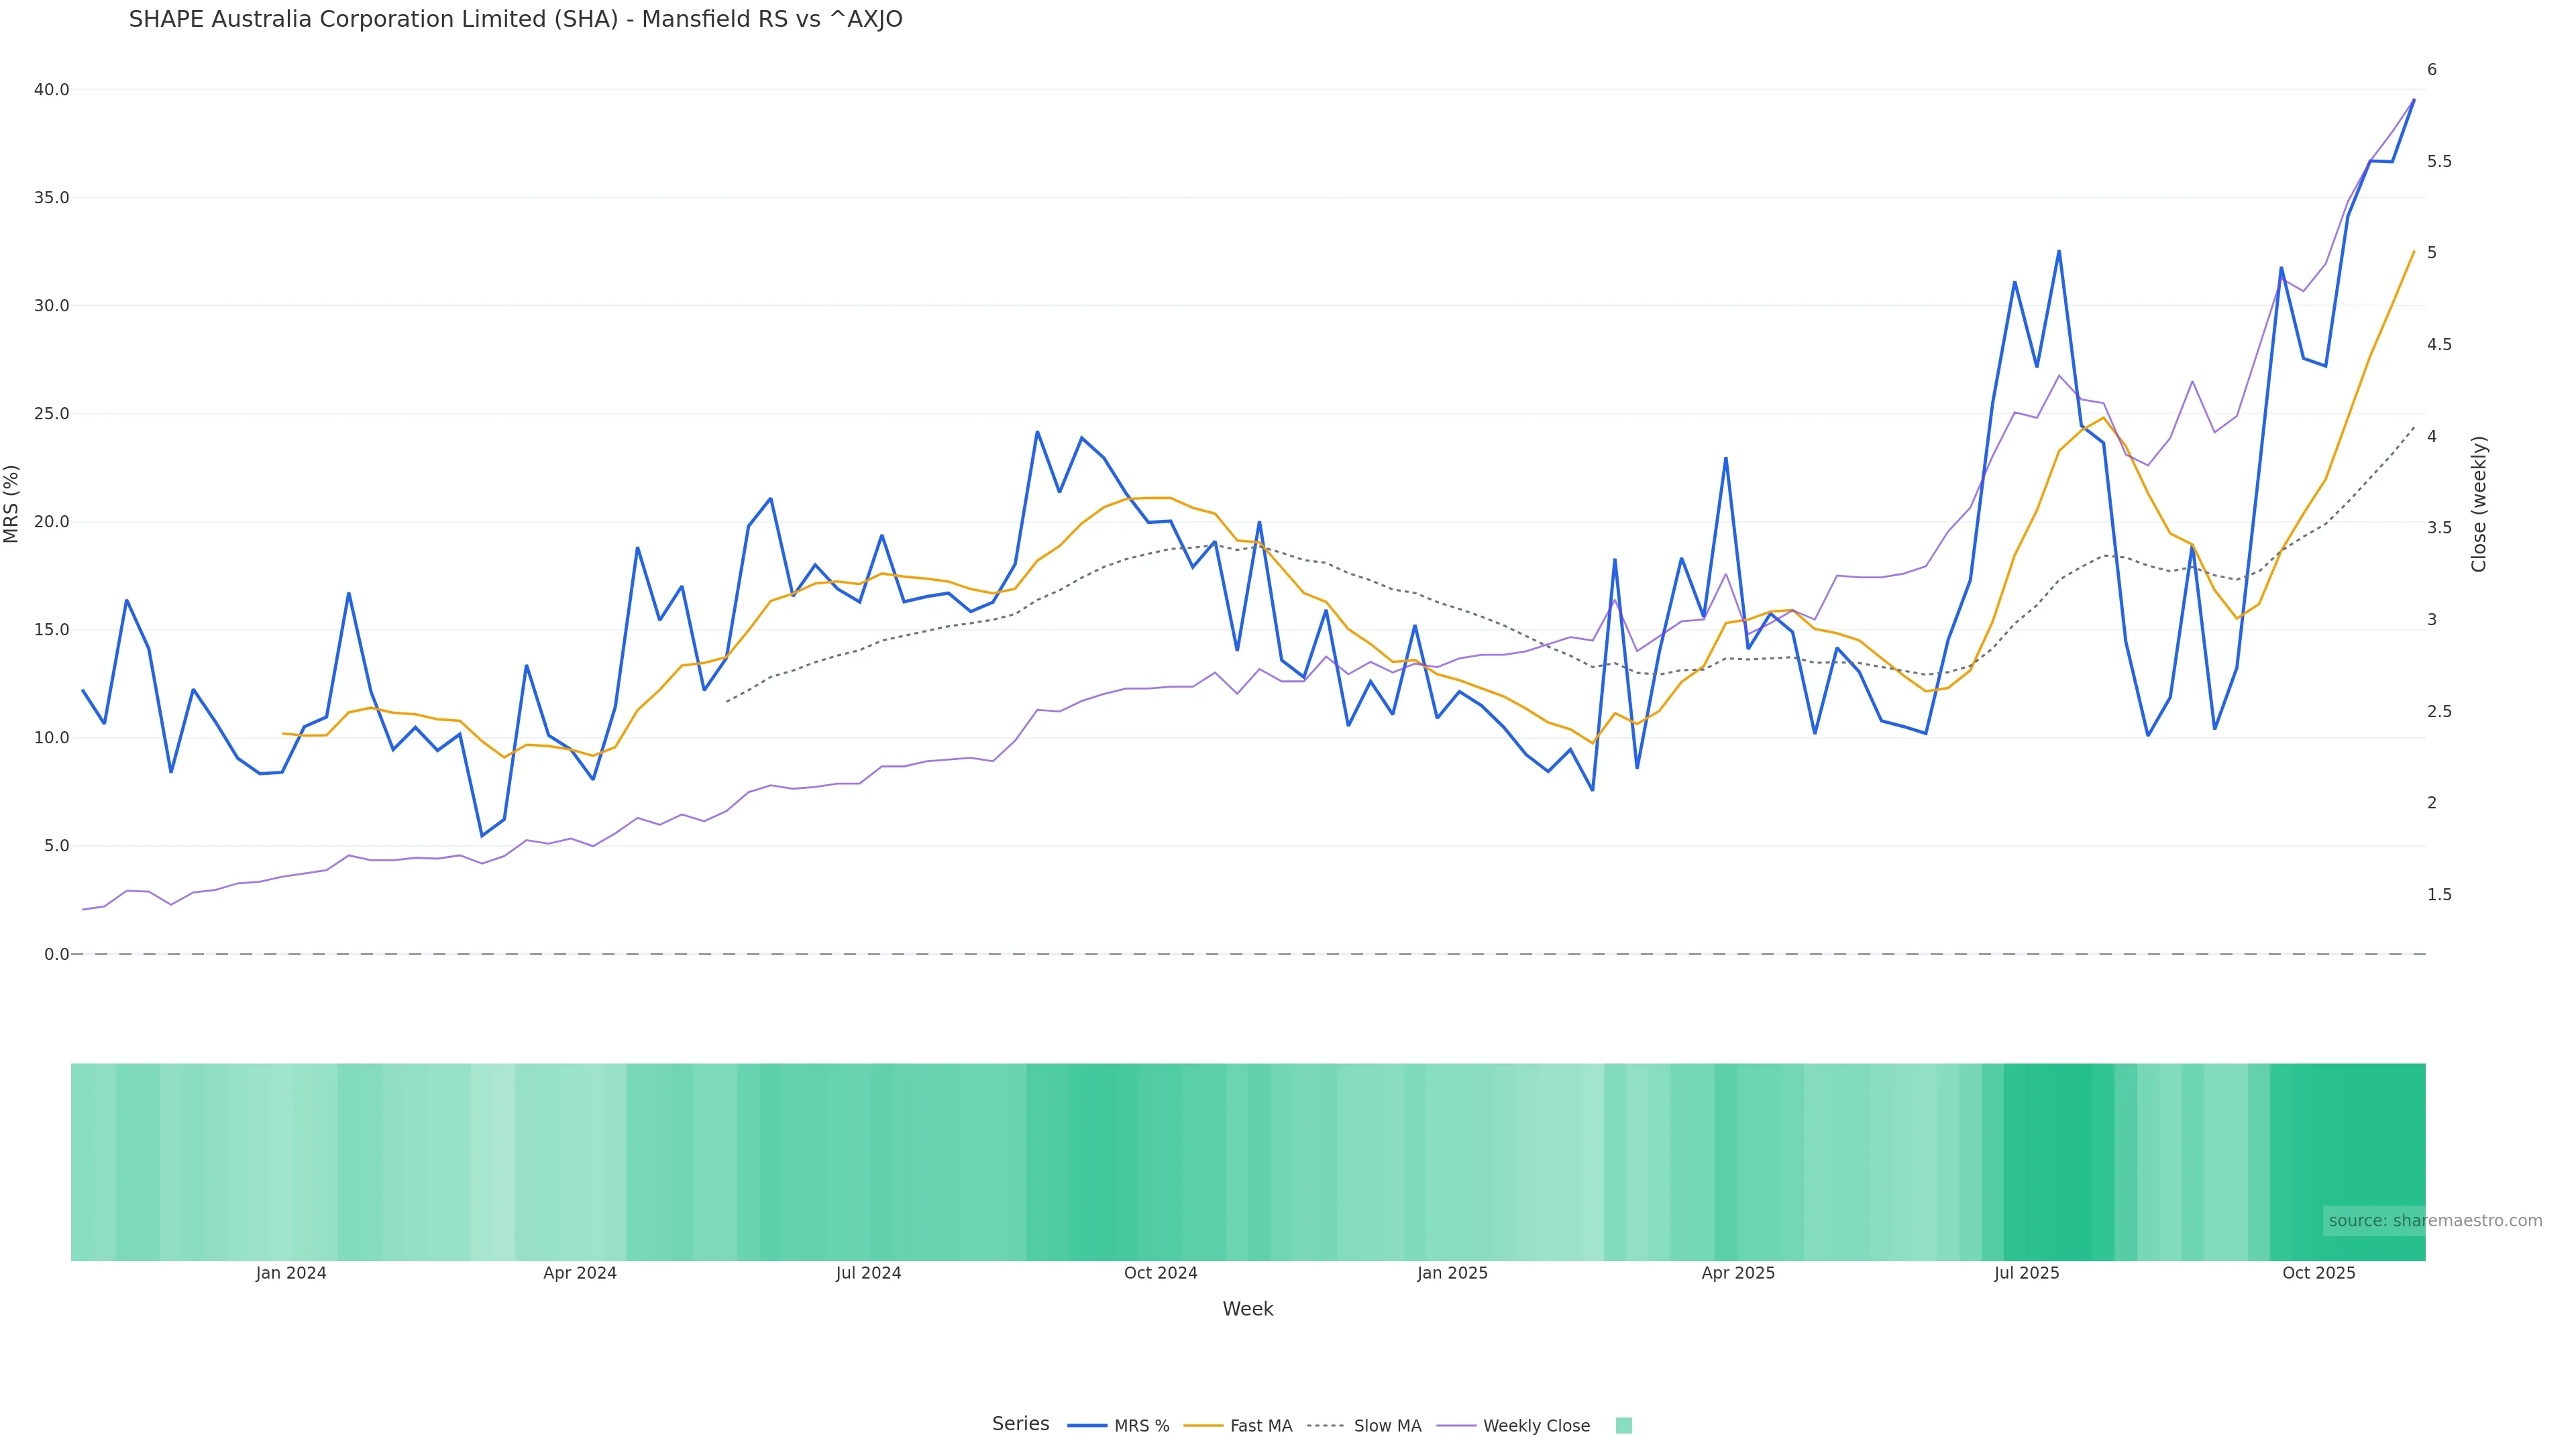Click the orange Fast MA legend line icon
This screenshot has height=1449, width=2576.
tap(1203, 1426)
